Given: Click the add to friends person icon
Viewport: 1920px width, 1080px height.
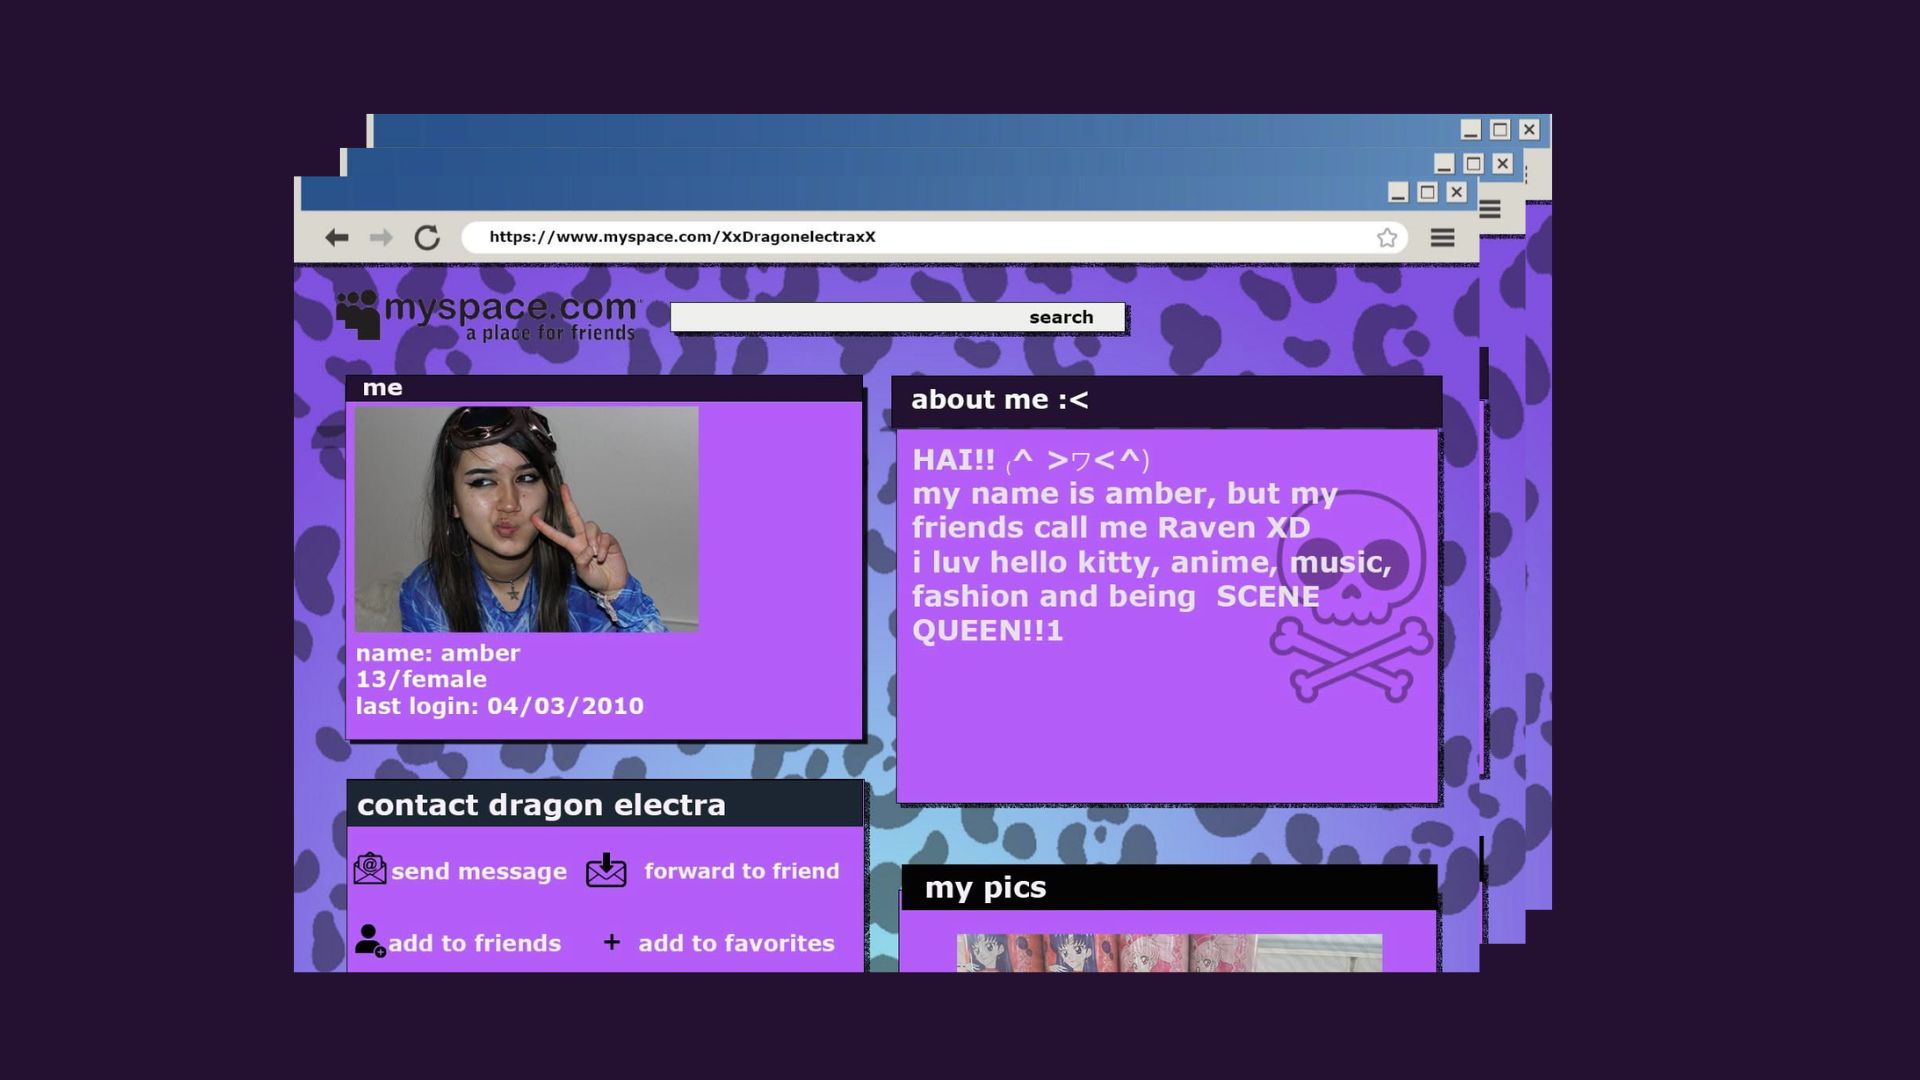Looking at the screenshot, I should click(x=370, y=941).
